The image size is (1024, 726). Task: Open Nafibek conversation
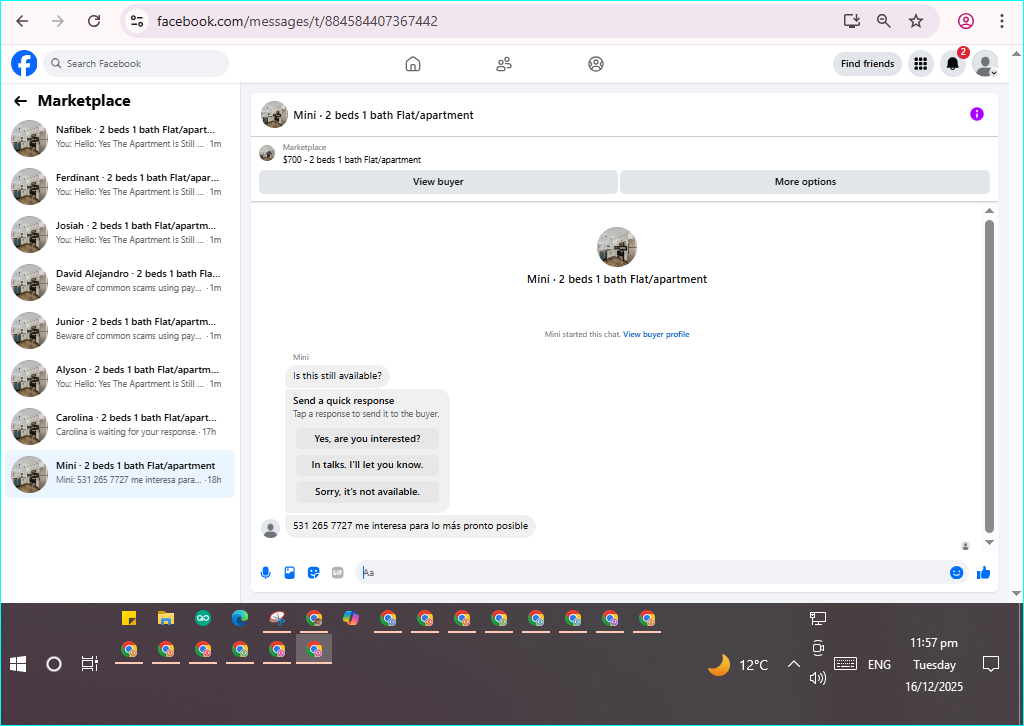pyautogui.click(x=120, y=137)
